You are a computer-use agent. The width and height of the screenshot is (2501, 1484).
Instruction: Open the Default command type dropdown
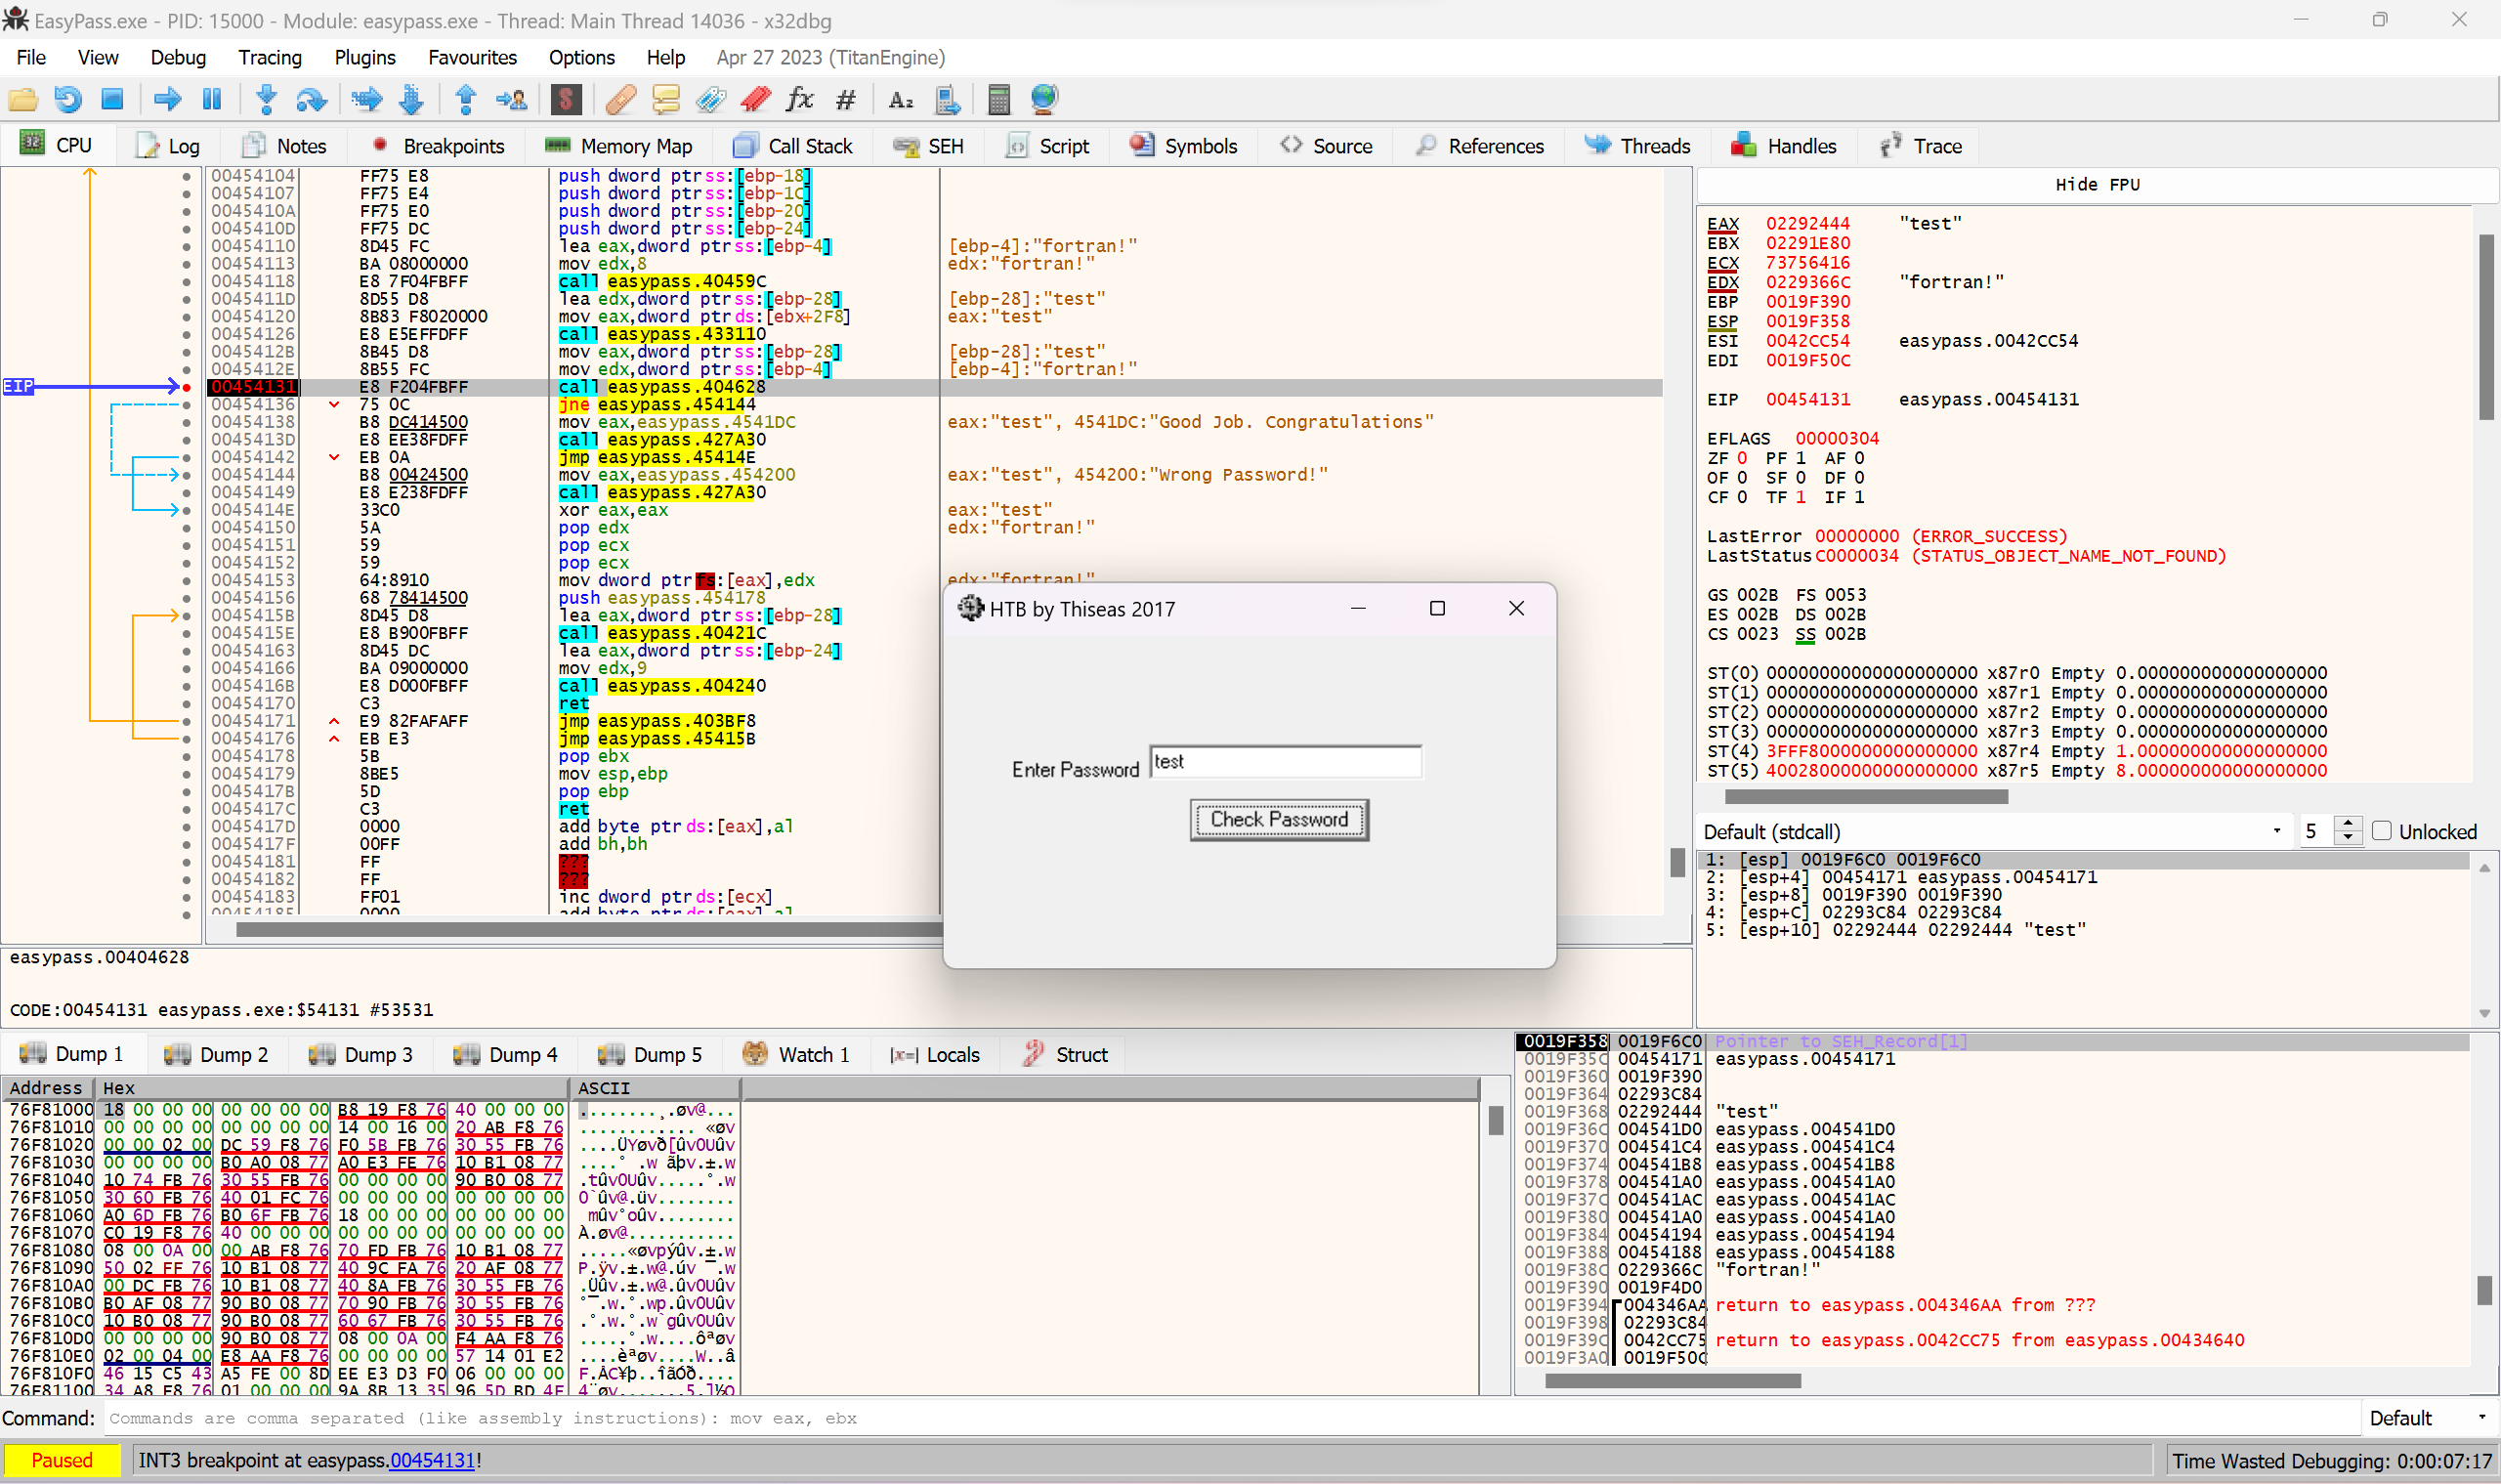pyautogui.click(x=2426, y=1418)
